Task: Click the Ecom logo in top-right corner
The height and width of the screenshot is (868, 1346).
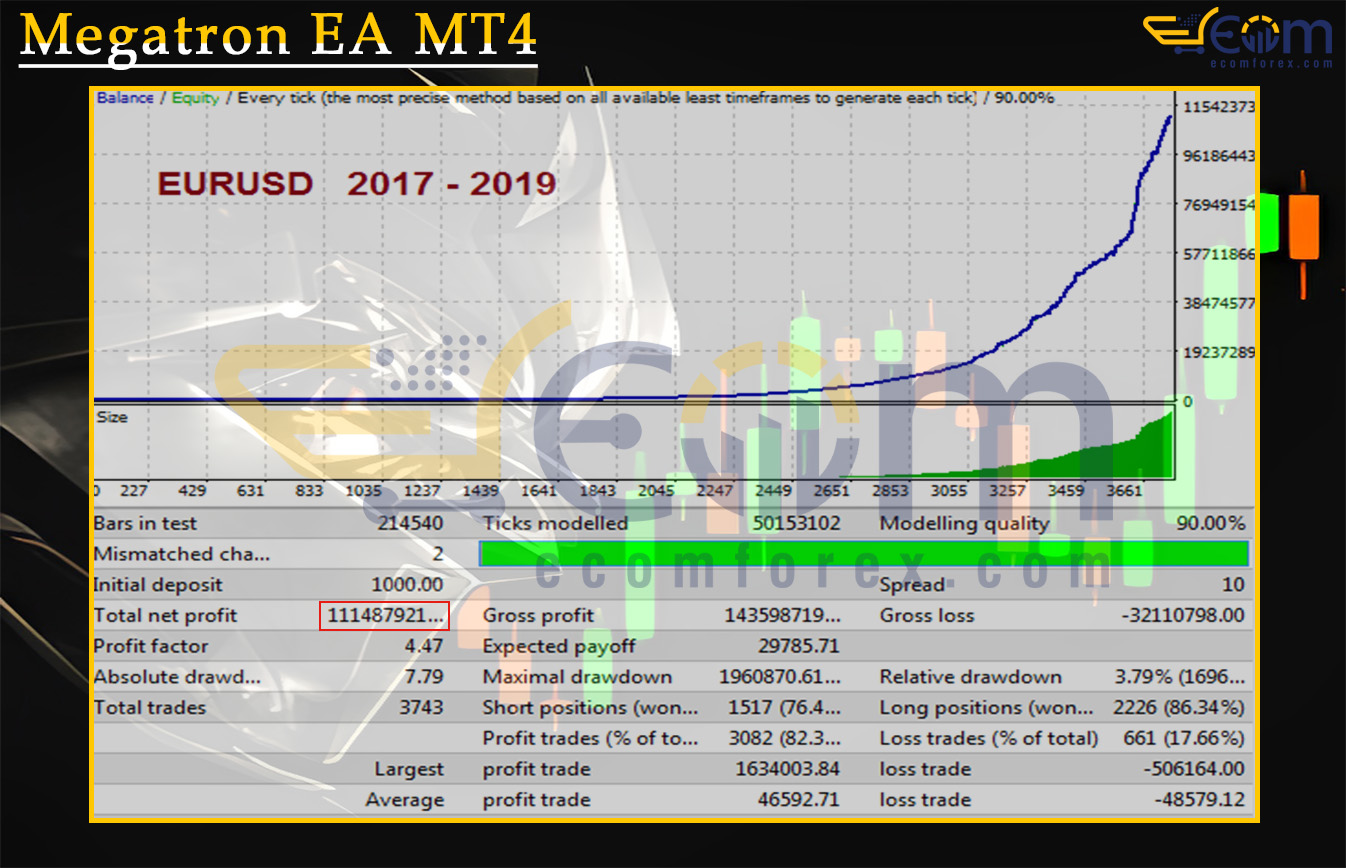Action: click(1237, 33)
